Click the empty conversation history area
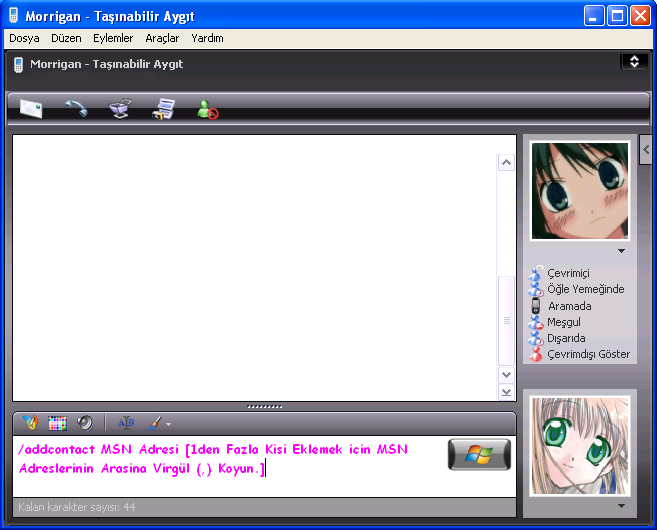Screen dimensions: 657x530 click(x=255, y=268)
